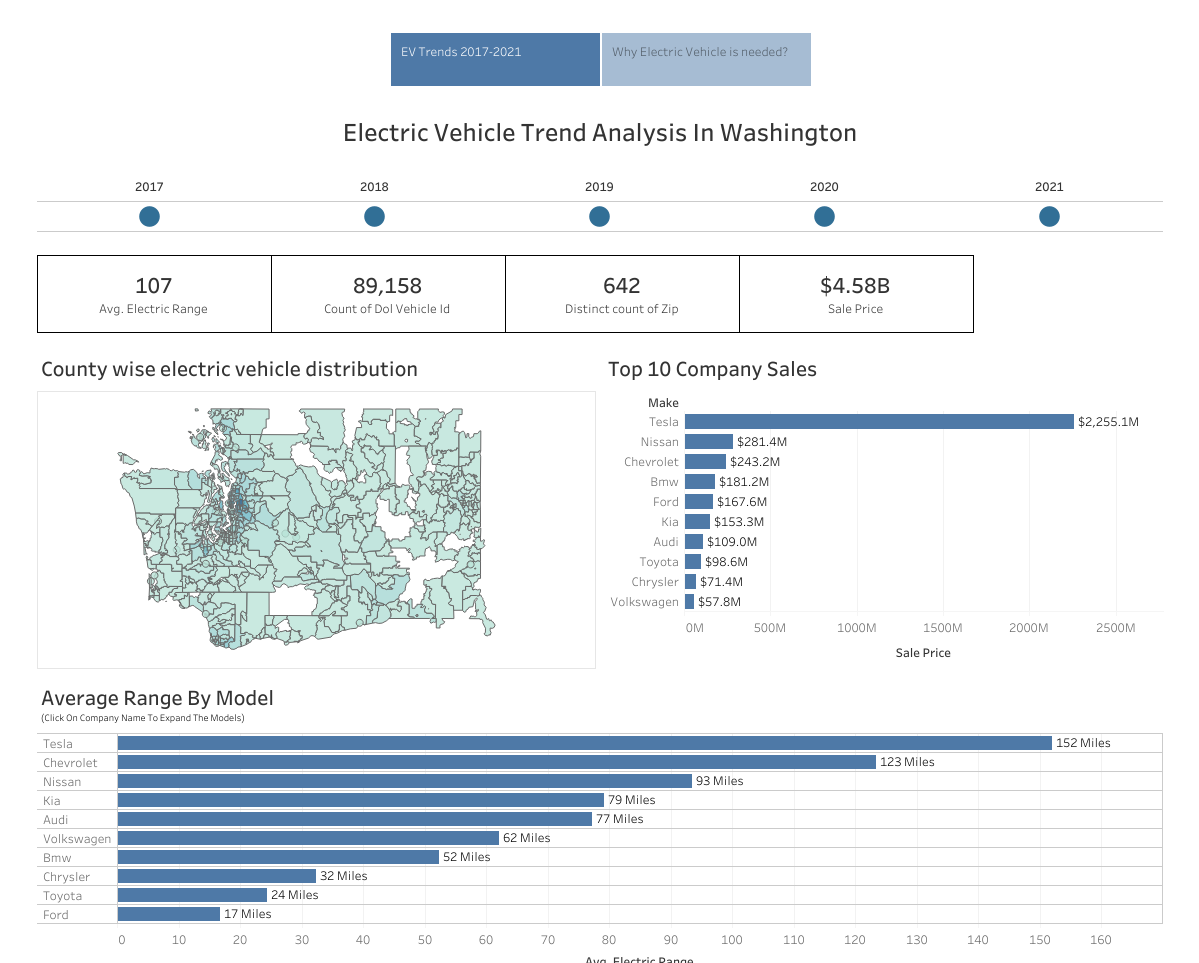Select the Toyota 24 Miles range bar
The image size is (1199, 963).
pos(192,895)
